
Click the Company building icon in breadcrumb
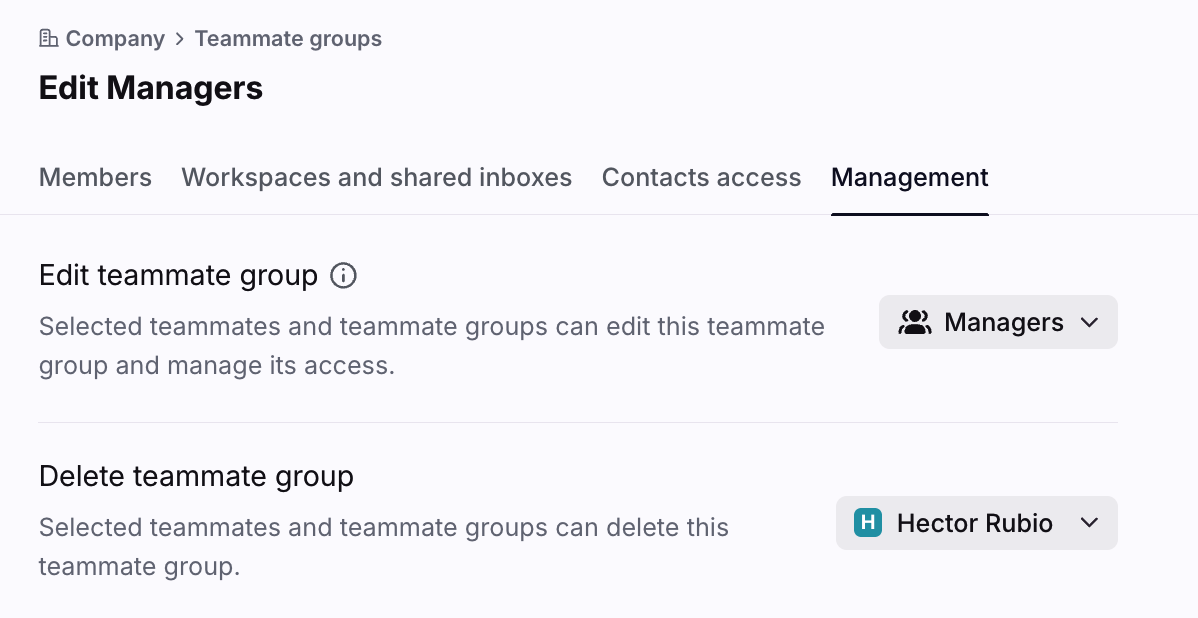[x=48, y=39]
